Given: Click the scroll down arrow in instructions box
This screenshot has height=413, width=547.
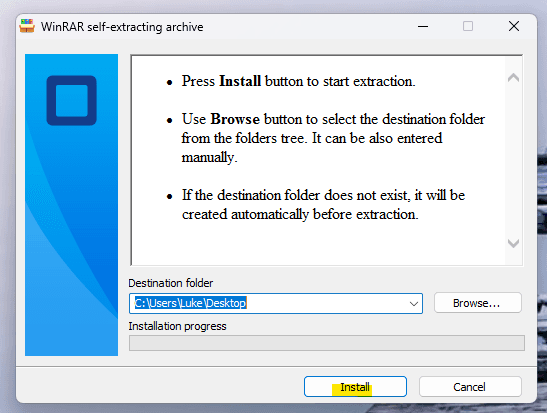Looking at the screenshot, I should pos(513,243).
